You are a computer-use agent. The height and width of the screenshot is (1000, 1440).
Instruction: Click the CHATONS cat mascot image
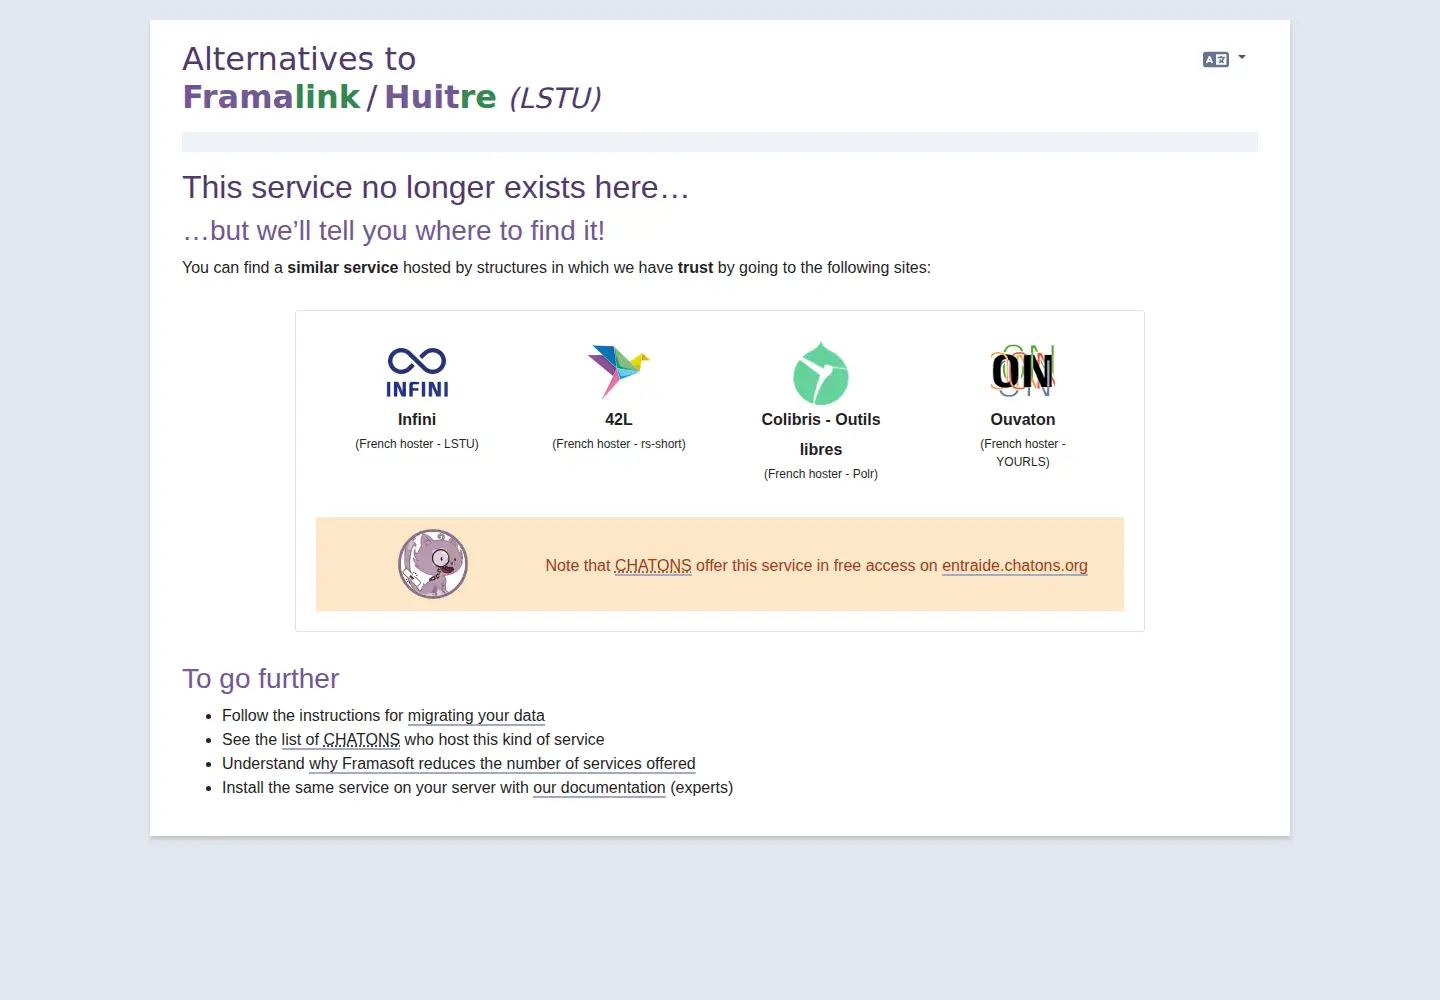click(x=433, y=564)
